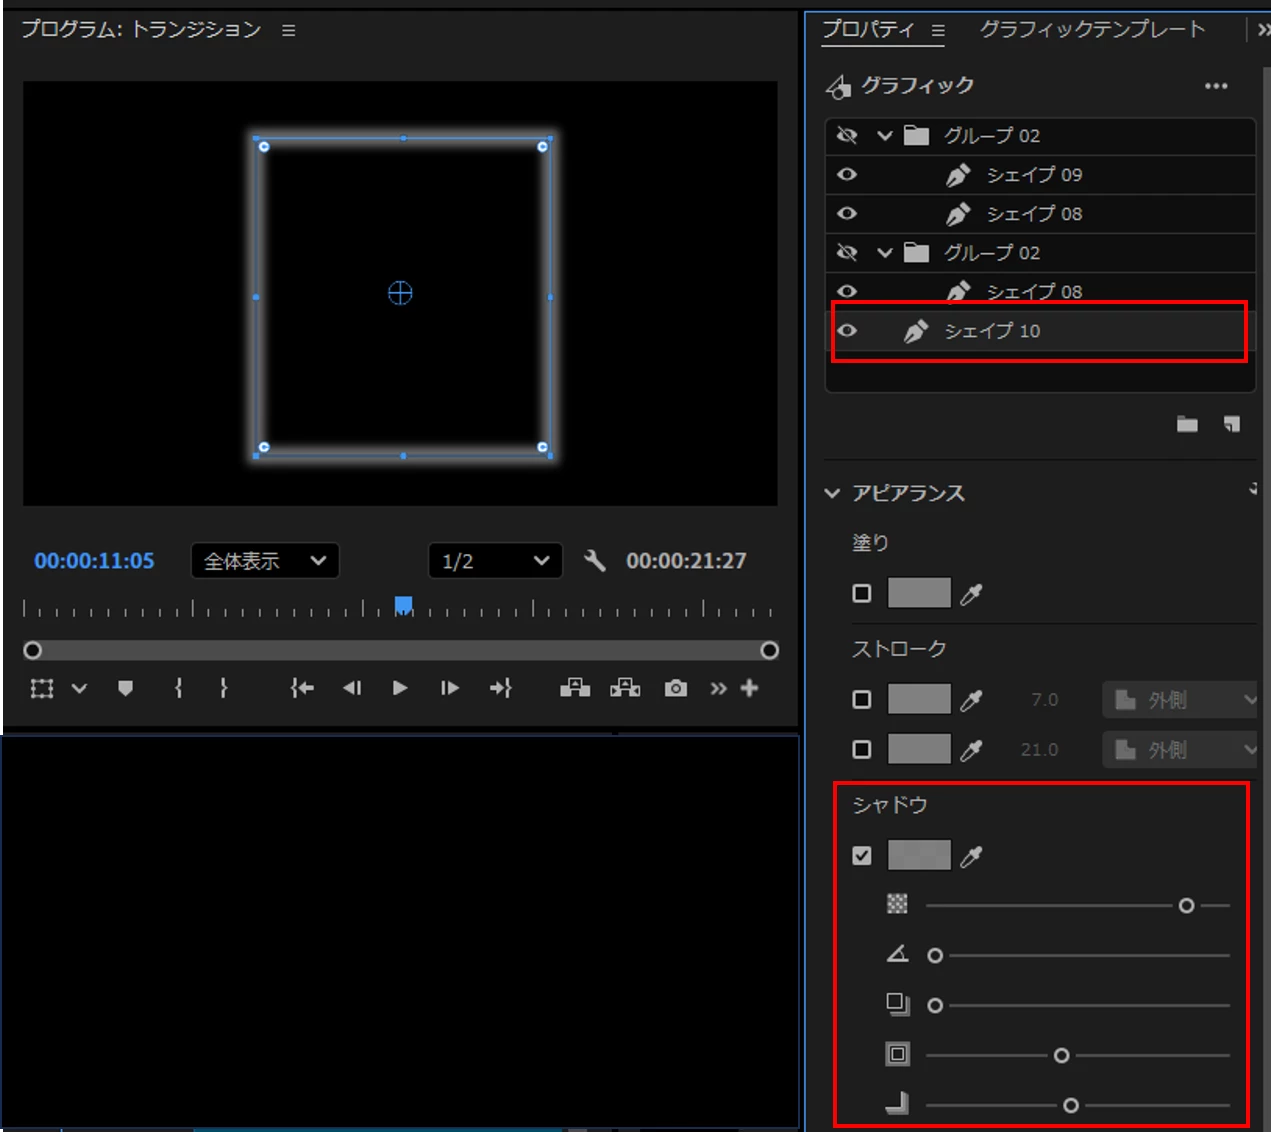Step forward one frame

[450, 688]
